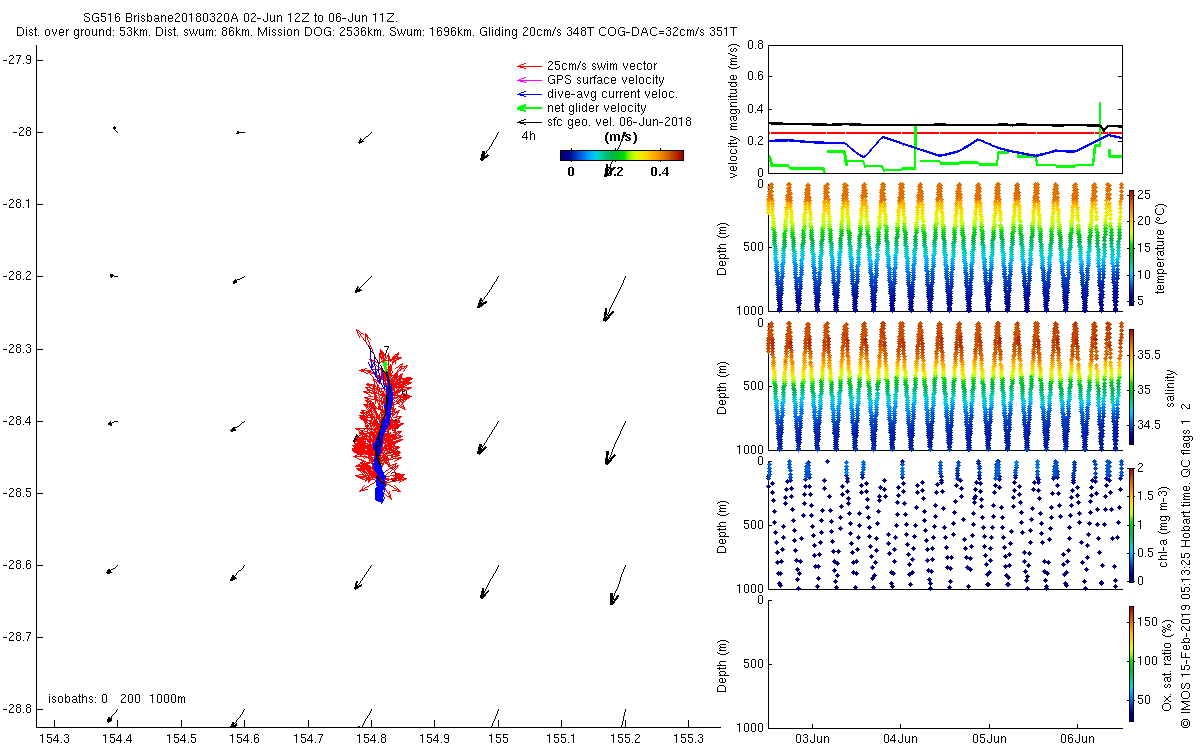Click the '05Jun' time axis tick
Image resolution: width=1200 pixels, height=750 pixels.
(989, 739)
